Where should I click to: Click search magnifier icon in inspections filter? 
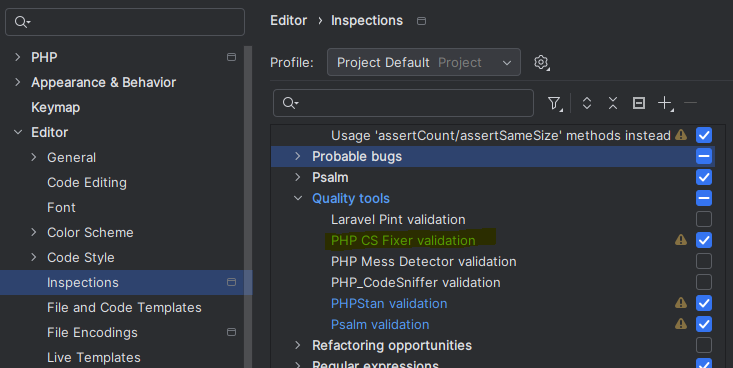[x=290, y=103]
